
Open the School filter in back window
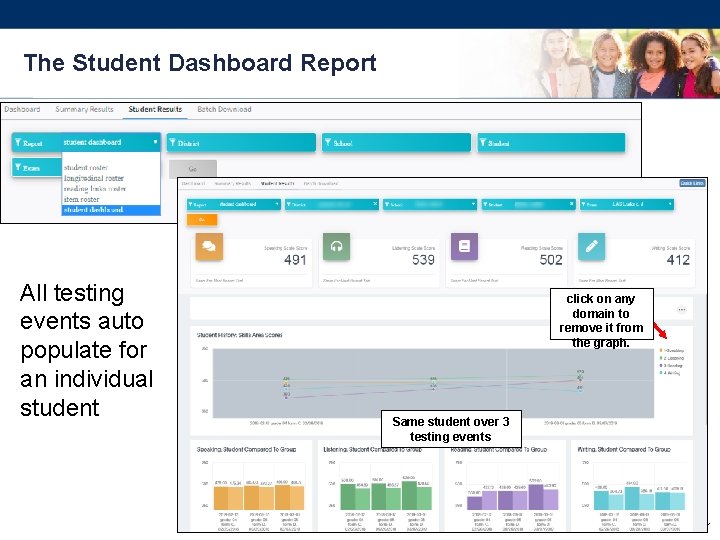click(396, 143)
